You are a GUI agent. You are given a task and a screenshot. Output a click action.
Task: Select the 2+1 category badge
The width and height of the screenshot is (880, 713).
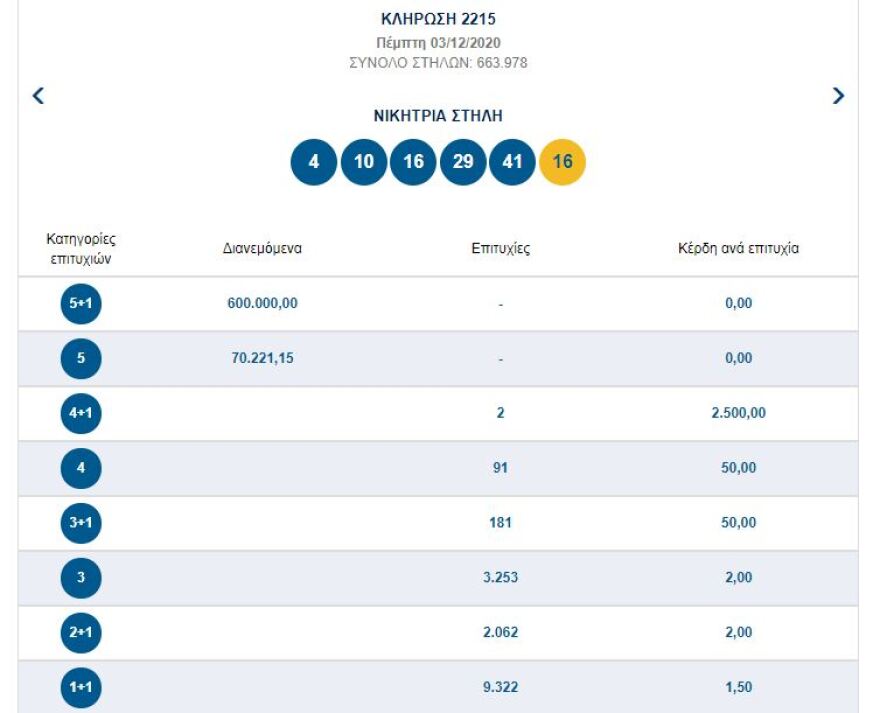click(81, 633)
